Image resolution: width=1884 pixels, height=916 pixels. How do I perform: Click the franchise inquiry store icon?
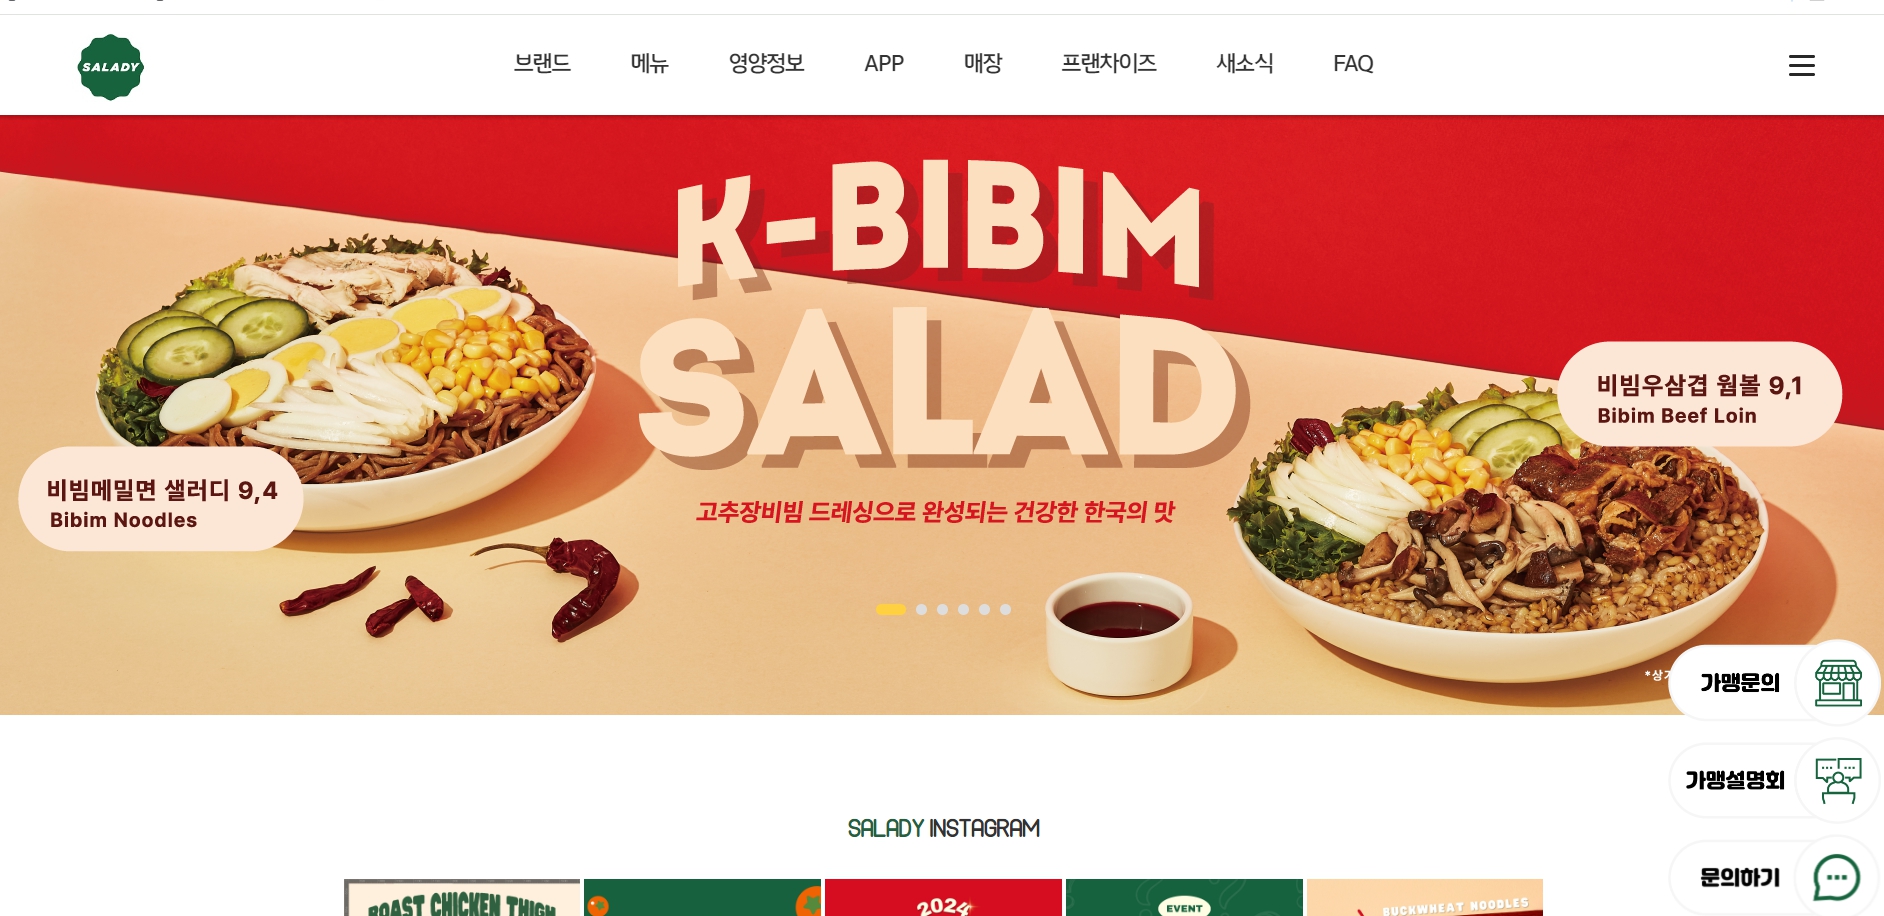point(1838,683)
